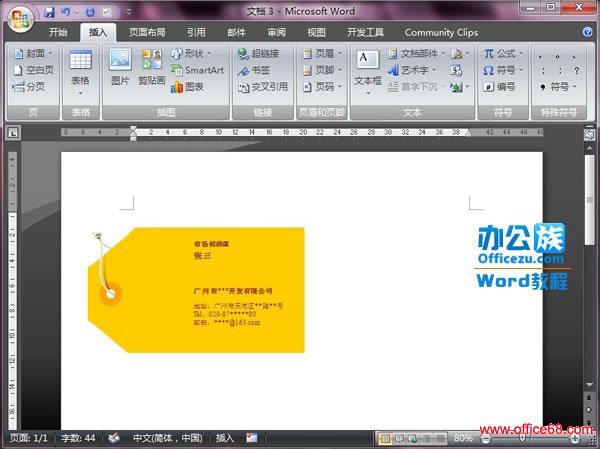Click the proofing check icon in status bar
This screenshot has width=600, height=449.
pyautogui.click(x=114, y=438)
